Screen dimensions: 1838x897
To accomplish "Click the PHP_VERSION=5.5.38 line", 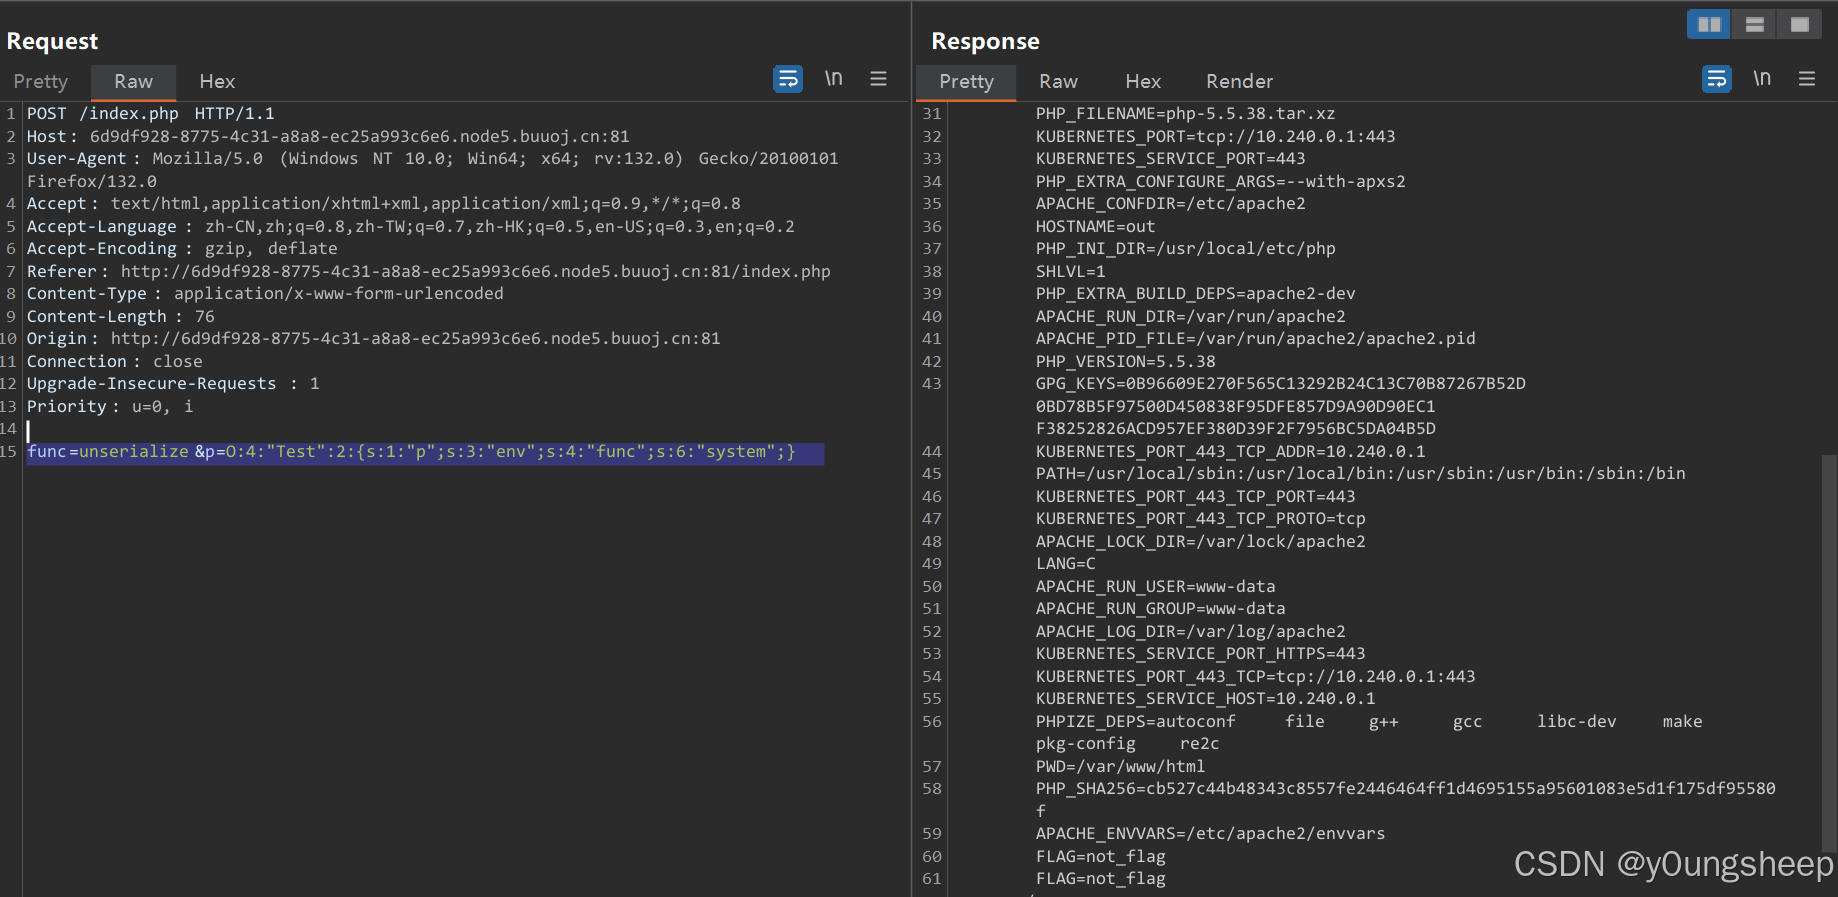I will [1125, 362].
